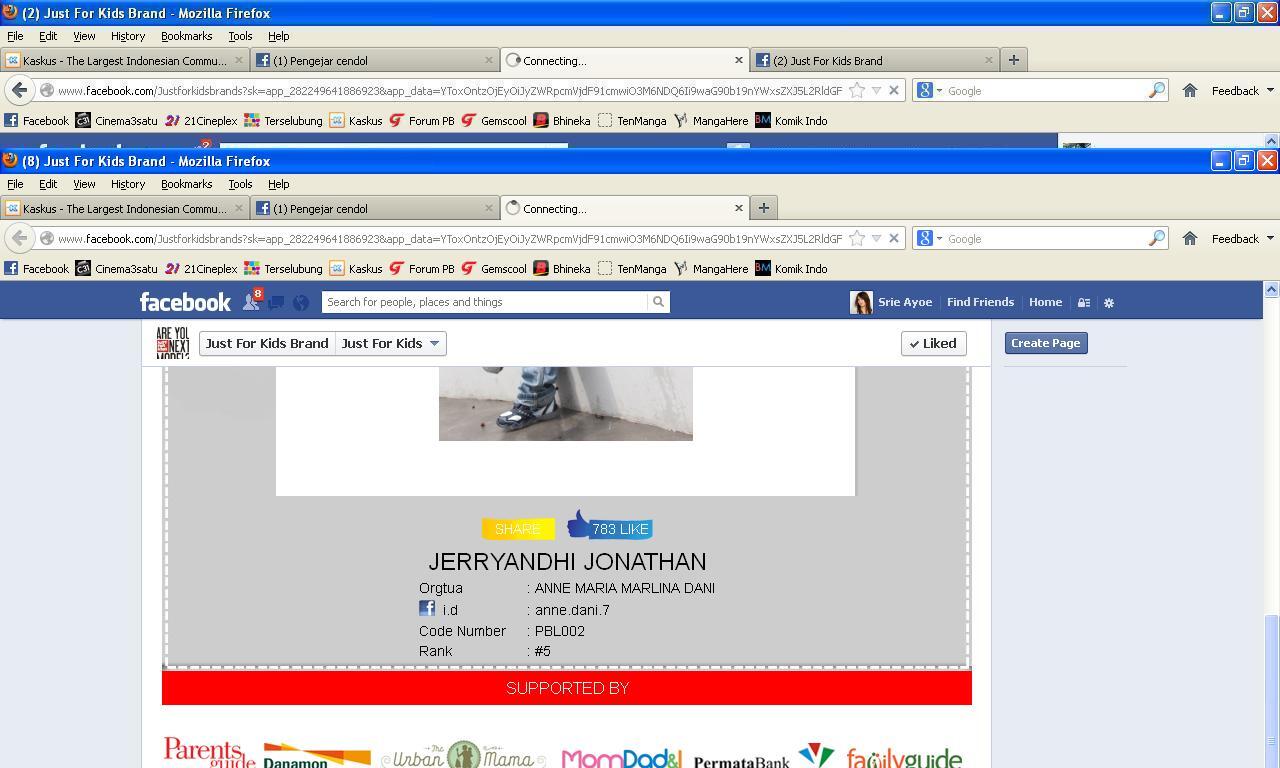Image resolution: width=1280 pixels, height=768 pixels.
Task: Close the Connecting tab in front window
Action: pyautogui.click(x=739, y=208)
